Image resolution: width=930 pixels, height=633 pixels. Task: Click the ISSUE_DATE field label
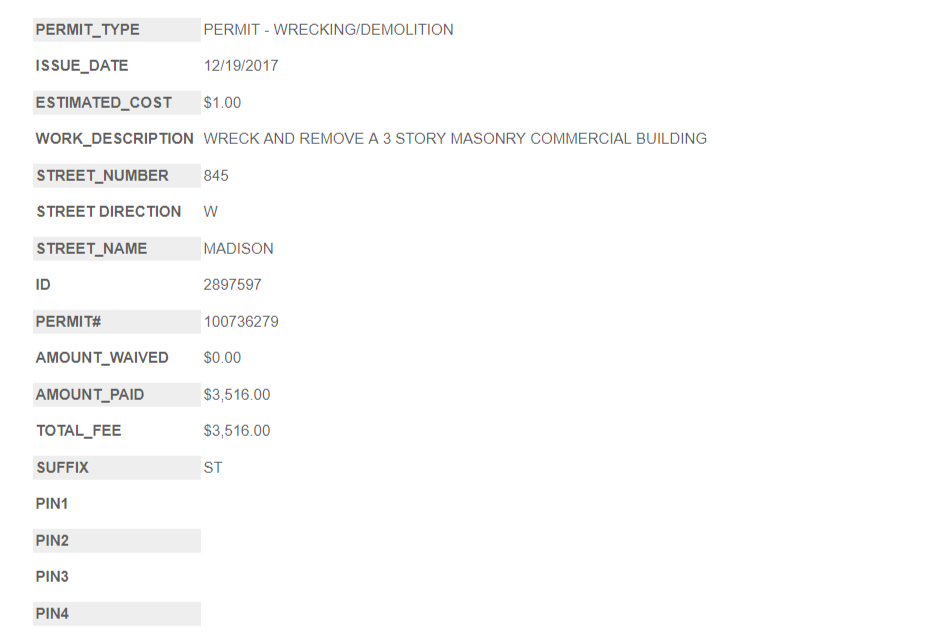[x=82, y=66]
